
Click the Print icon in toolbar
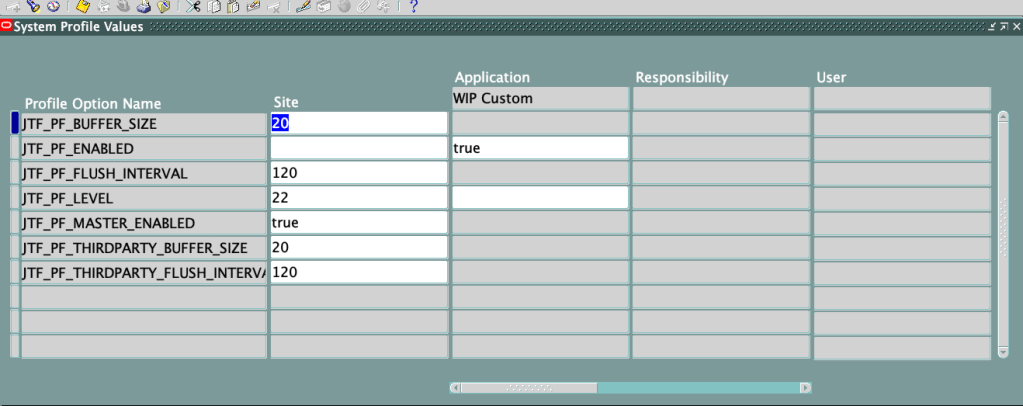(144, 6)
